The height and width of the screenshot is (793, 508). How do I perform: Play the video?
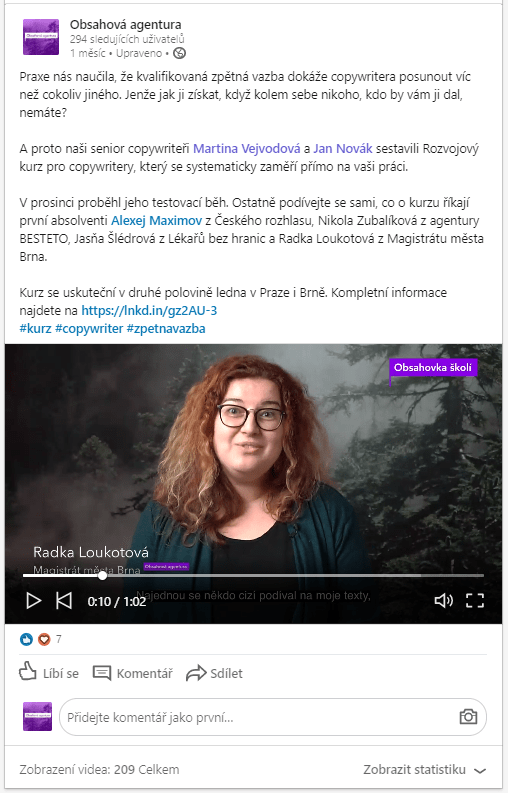point(33,600)
